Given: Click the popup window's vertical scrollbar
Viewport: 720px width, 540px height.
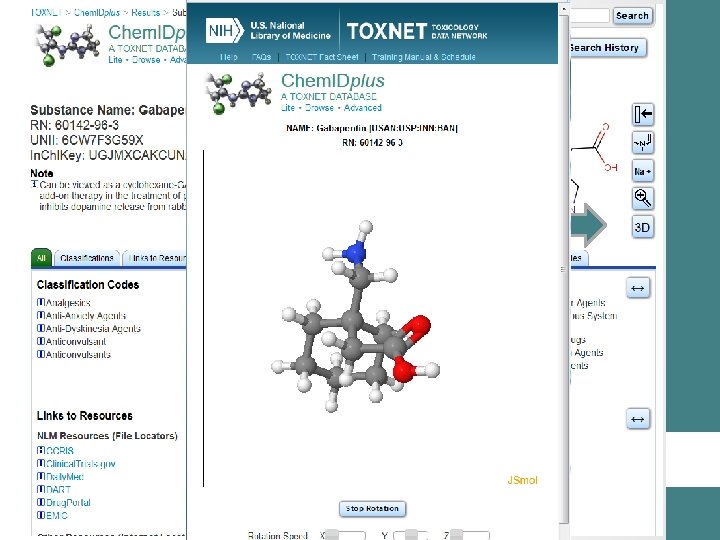Looking at the screenshot, I should coord(564,270).
